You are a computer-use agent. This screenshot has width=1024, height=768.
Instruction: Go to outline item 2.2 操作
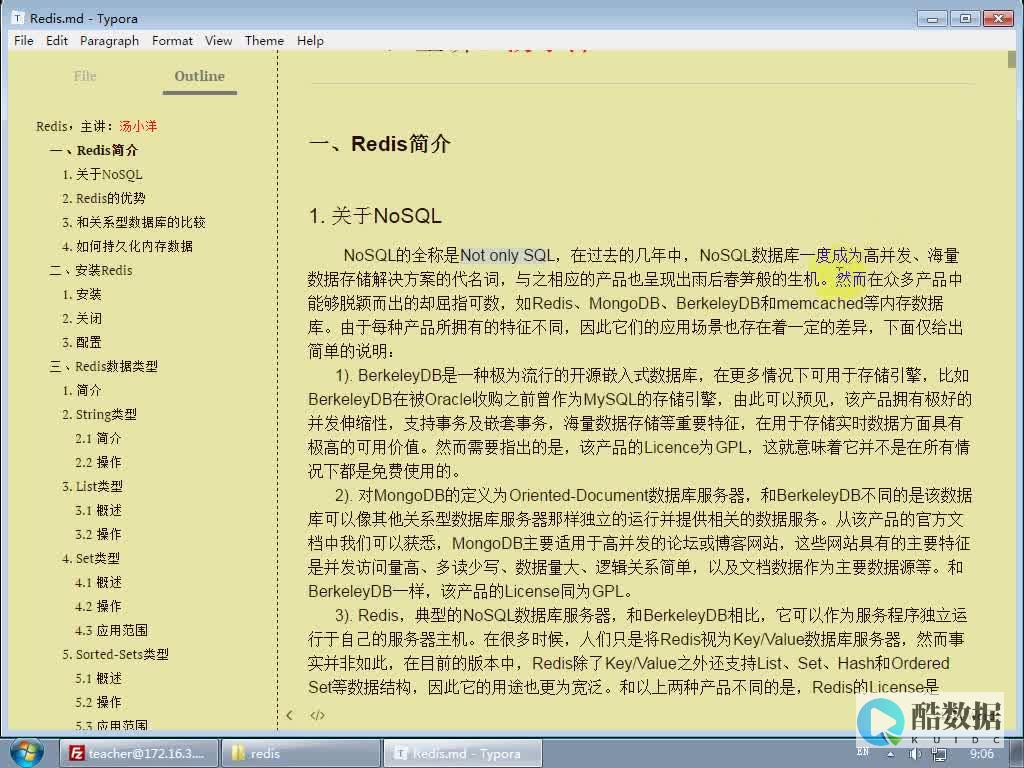[x=99, y=462]
